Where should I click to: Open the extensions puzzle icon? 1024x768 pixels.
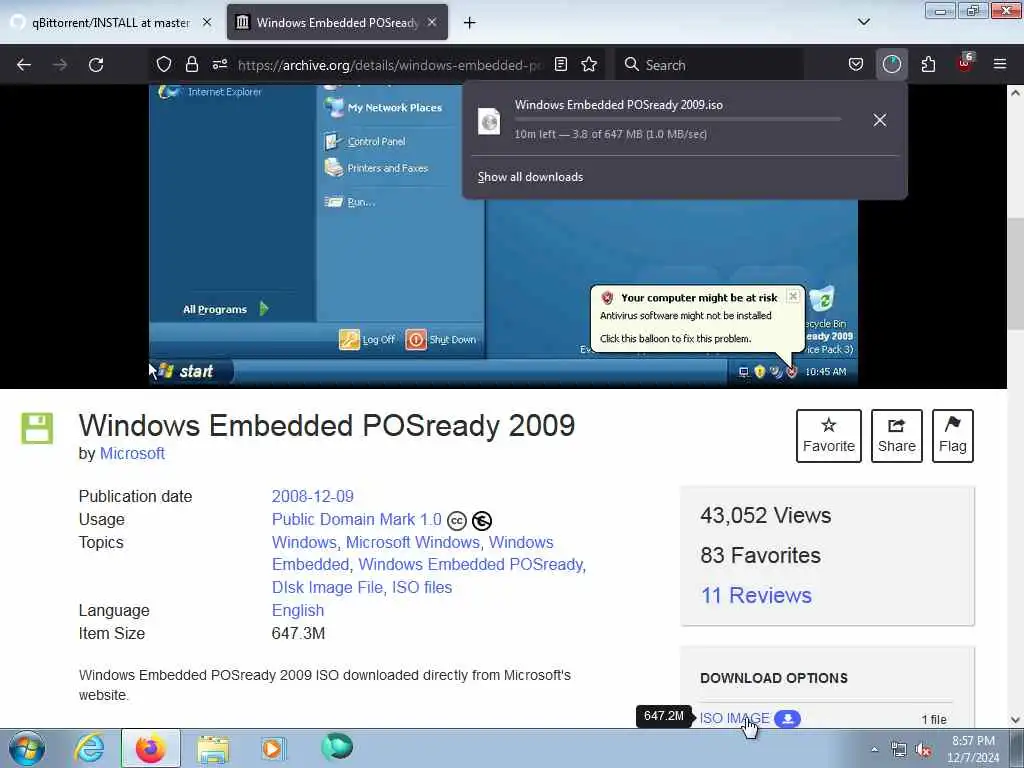click(x=928, y=64)
